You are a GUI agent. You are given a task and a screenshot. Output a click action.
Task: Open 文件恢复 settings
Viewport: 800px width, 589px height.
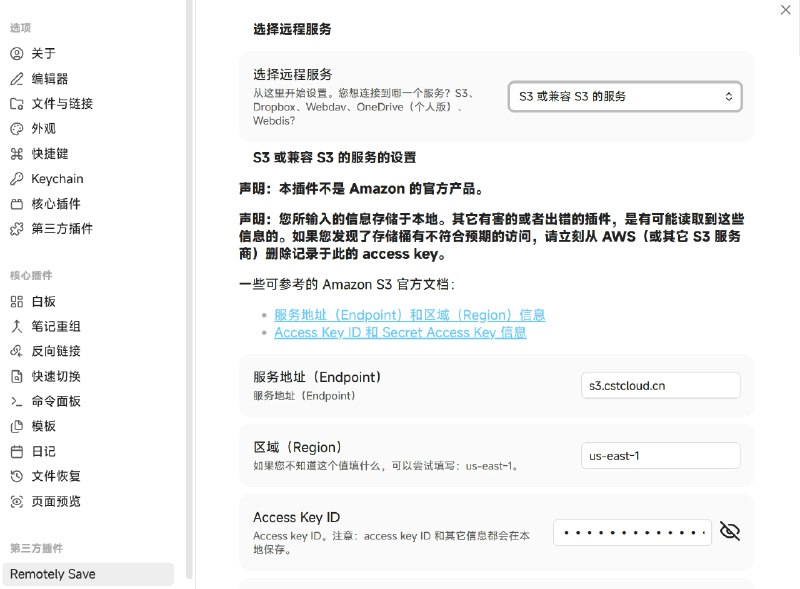point(51,475)
